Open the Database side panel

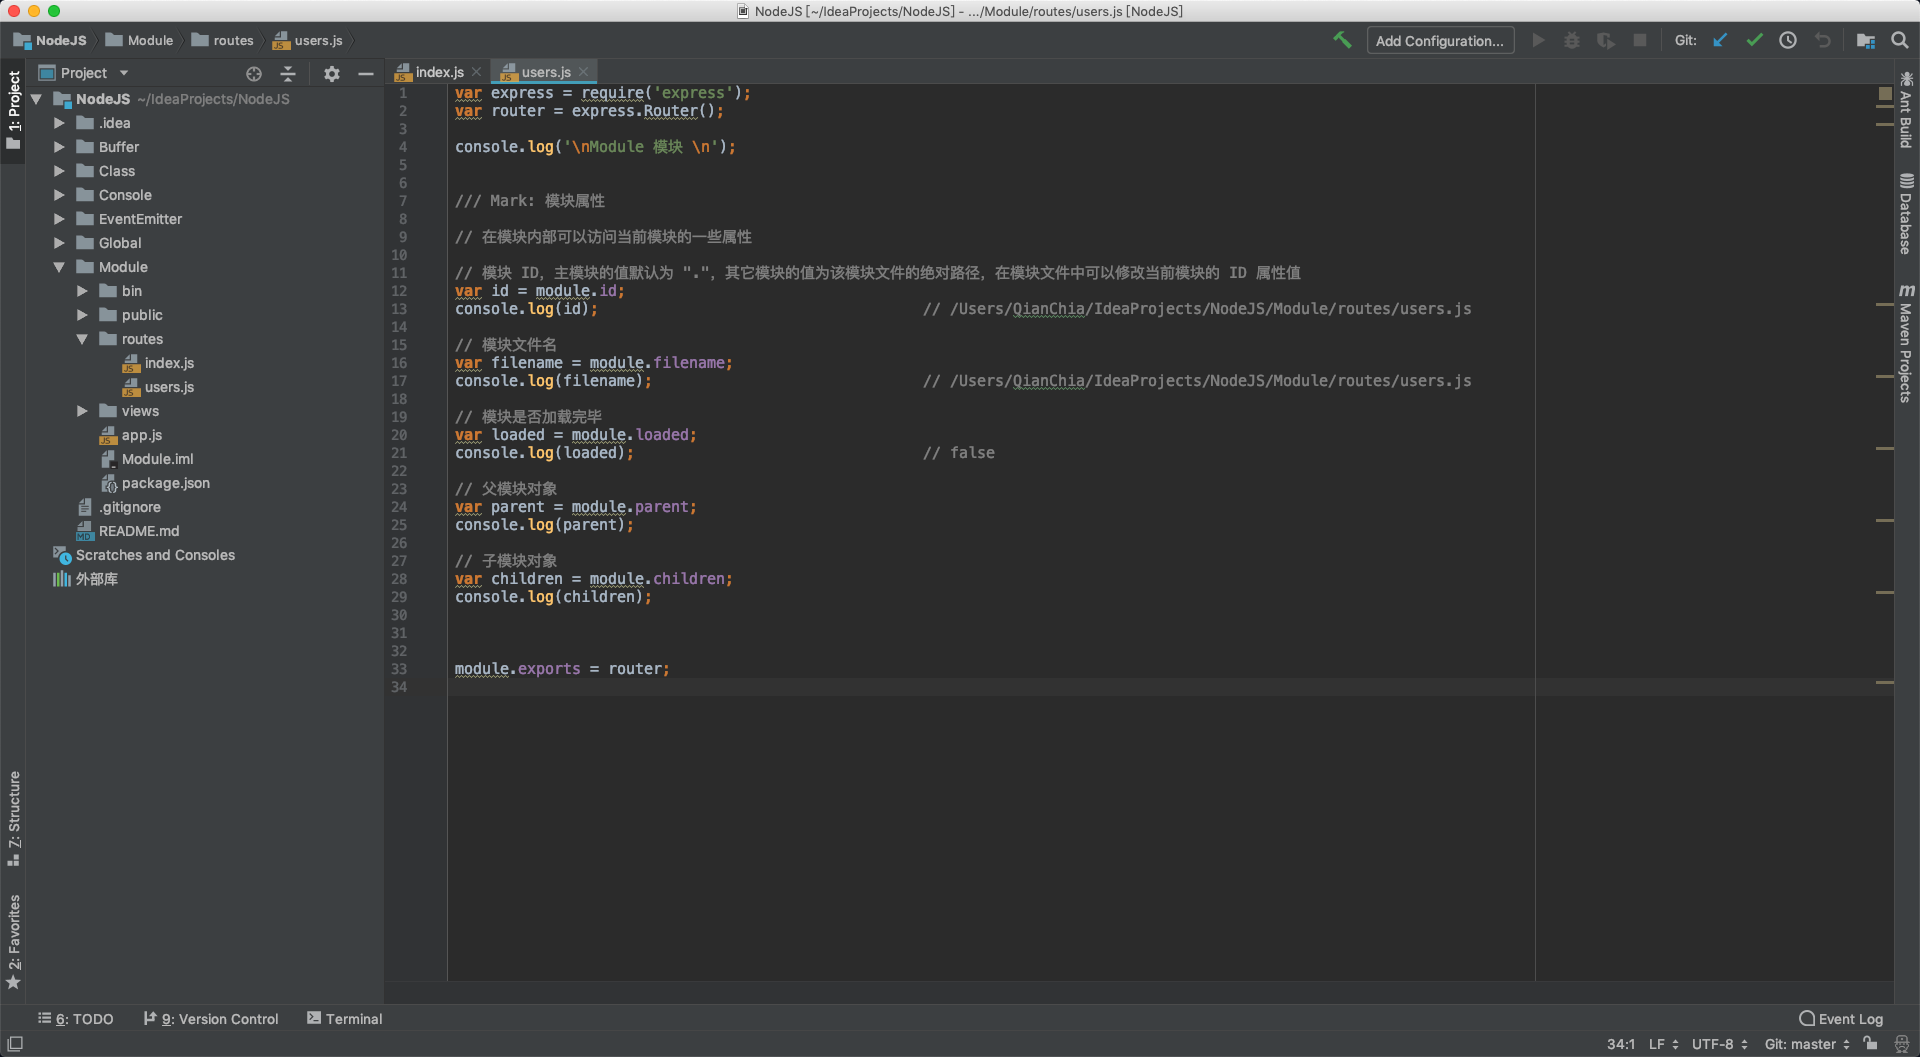coord(1906,214)
